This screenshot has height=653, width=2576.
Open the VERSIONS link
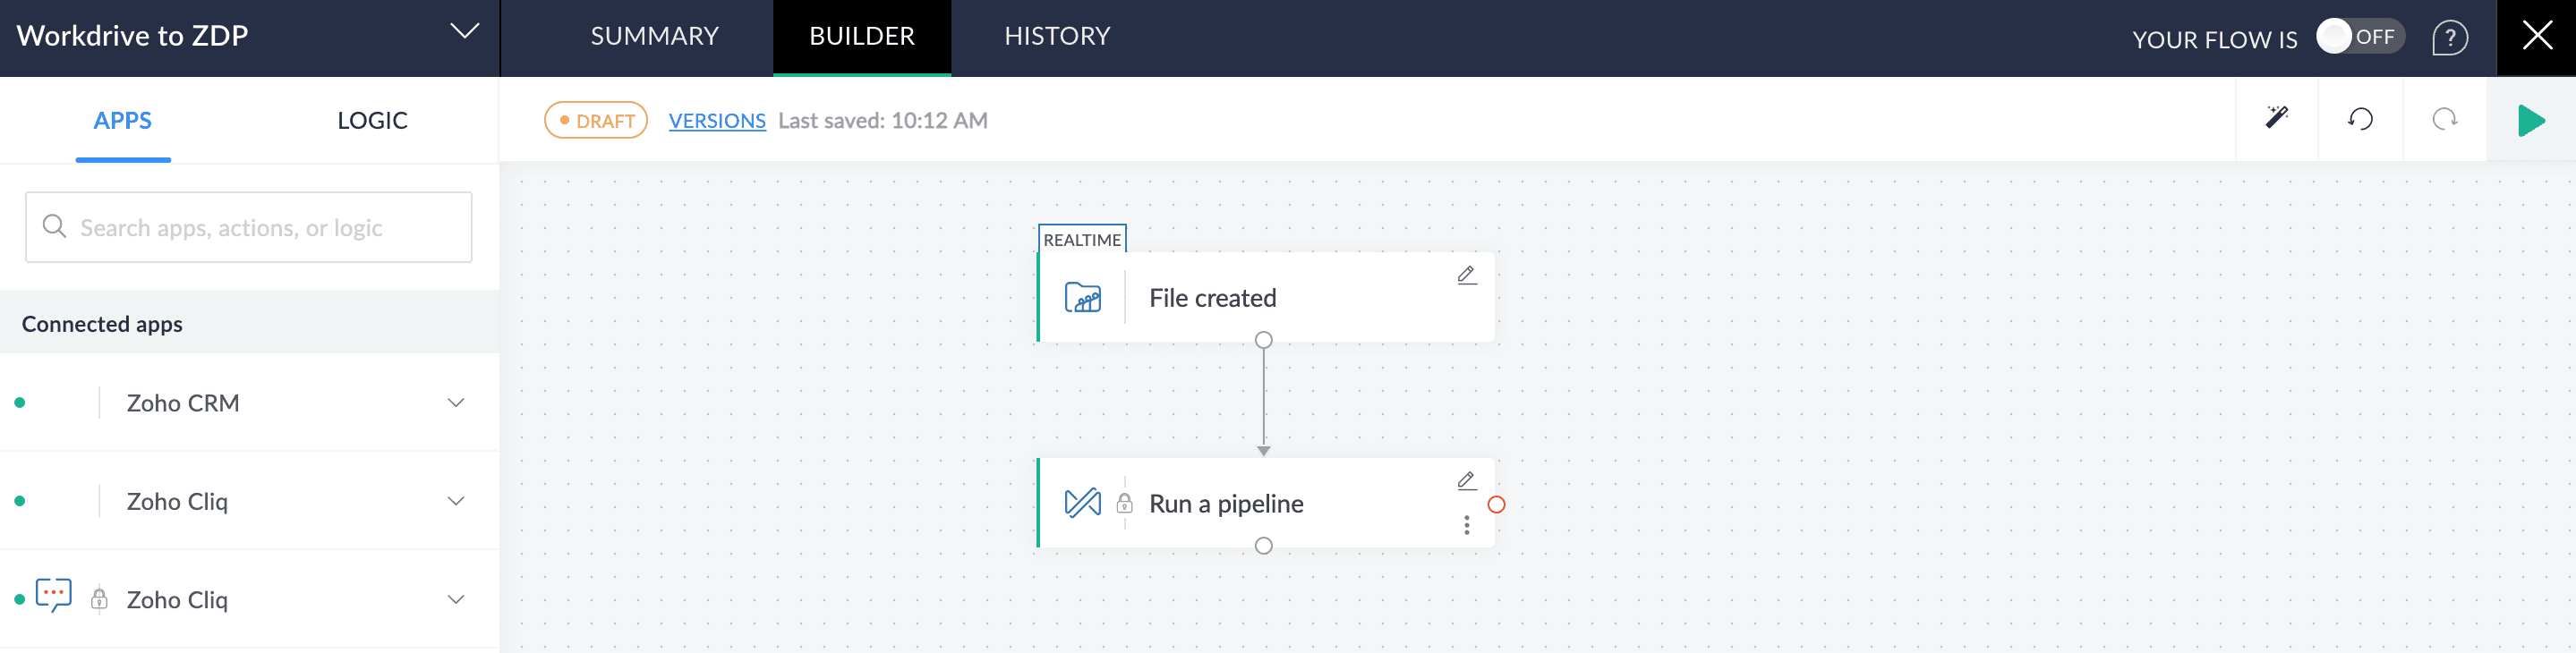(x=716, y=121)
